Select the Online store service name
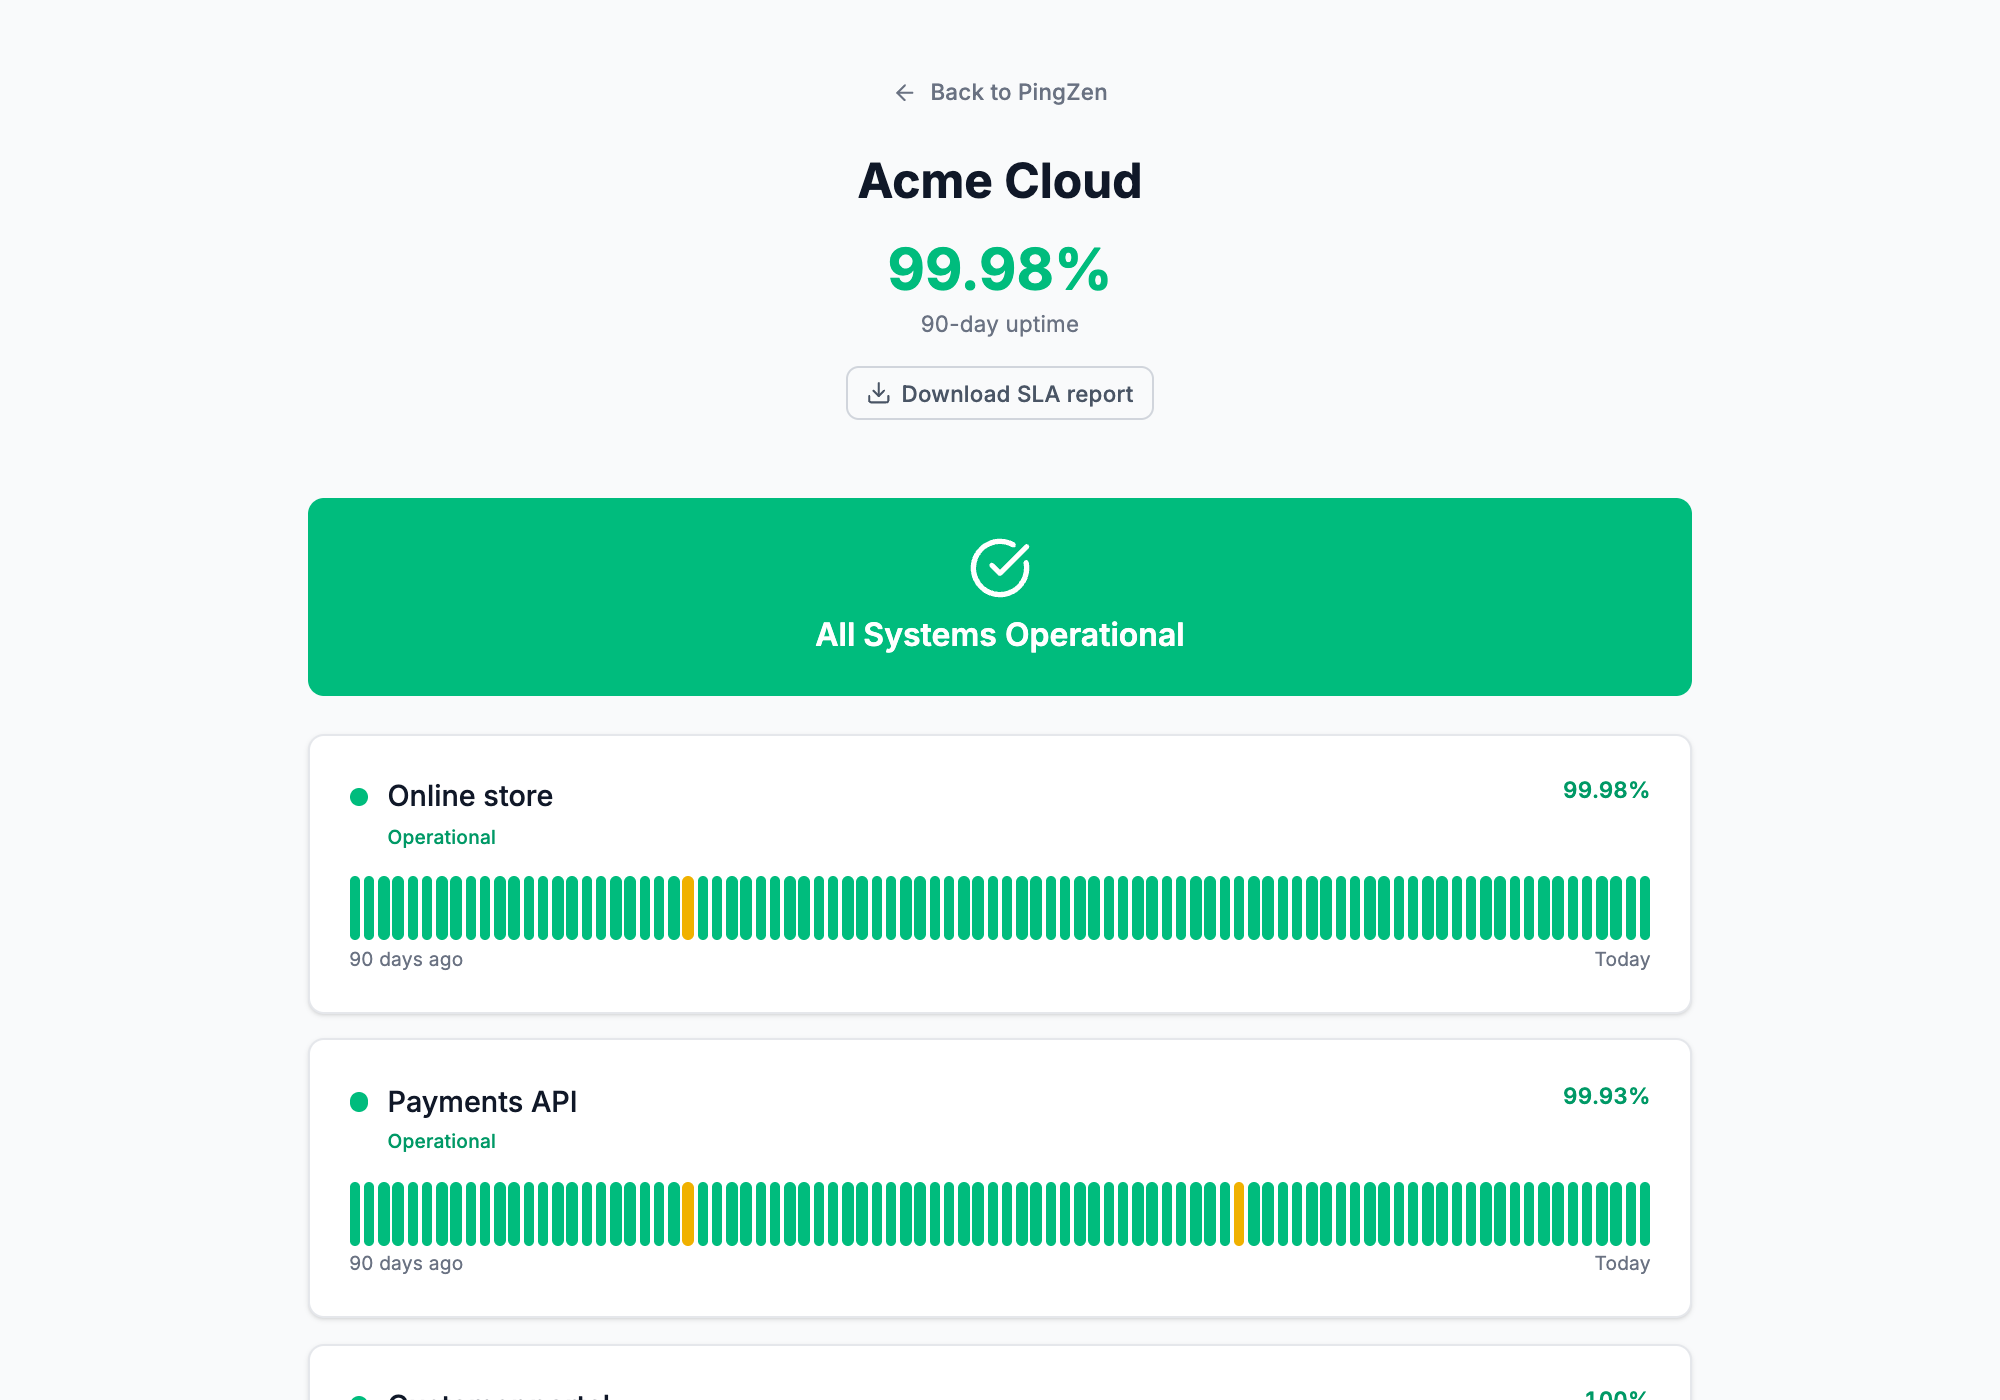Image resolution: width=2000 pixels, height=1400 pixels. point(470,796)
